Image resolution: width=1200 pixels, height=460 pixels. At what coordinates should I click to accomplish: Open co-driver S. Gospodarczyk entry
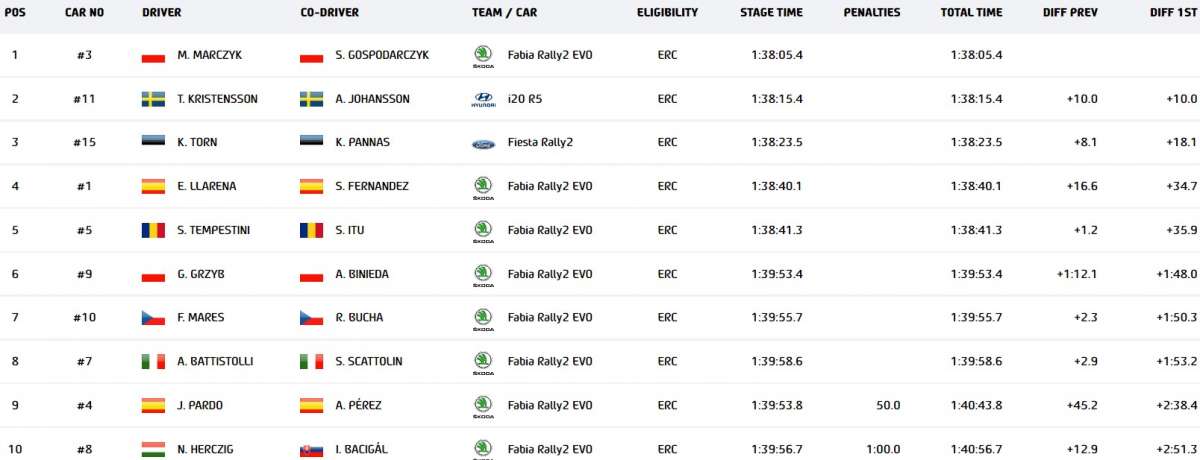click(x=382, y=56)
